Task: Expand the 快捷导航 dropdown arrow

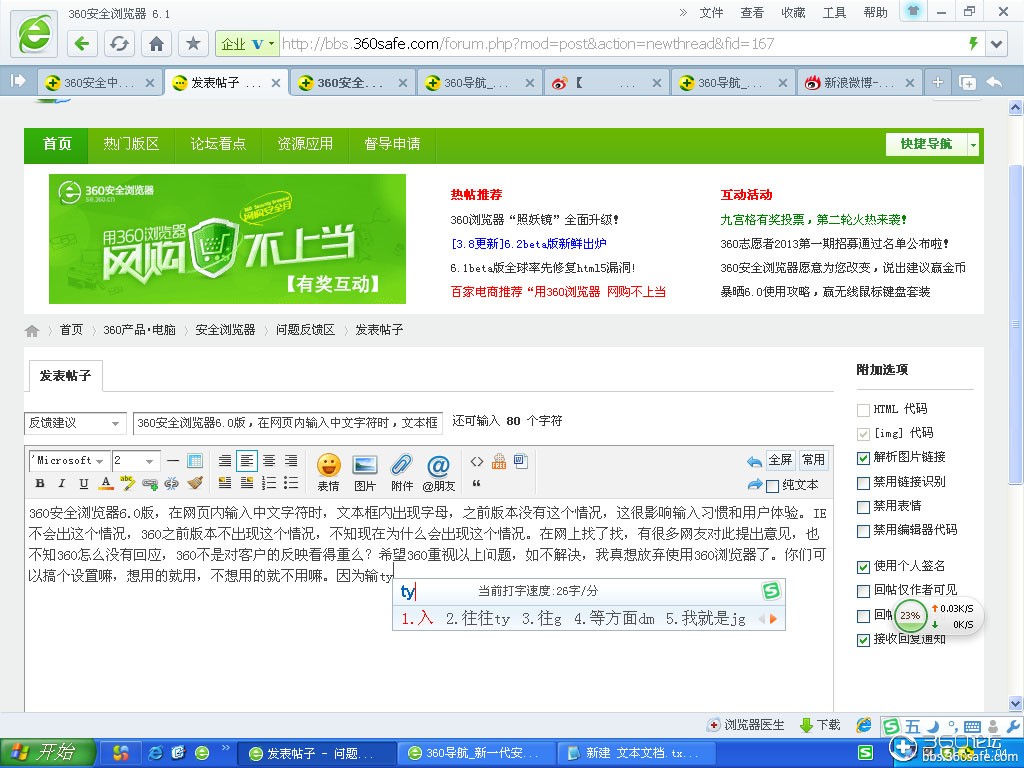Action: pos(973,144)
